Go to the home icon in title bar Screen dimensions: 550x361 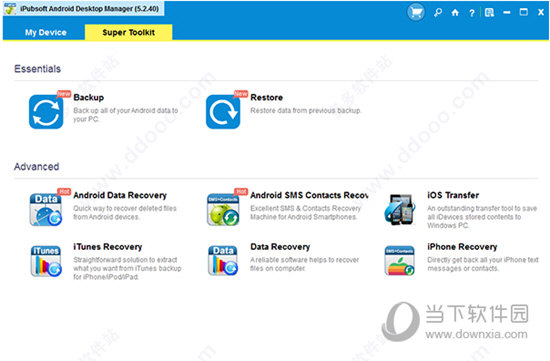tap(455, 13)
